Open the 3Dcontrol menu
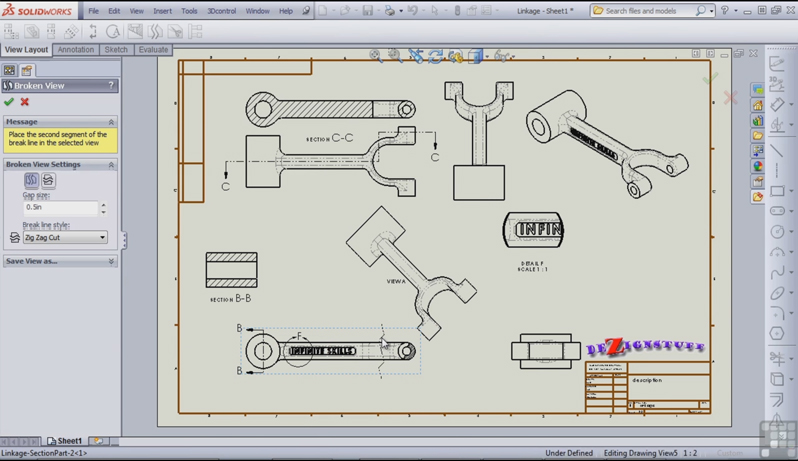Image resolution: width=798 pixels, height=461 pixels. (221, 11)
